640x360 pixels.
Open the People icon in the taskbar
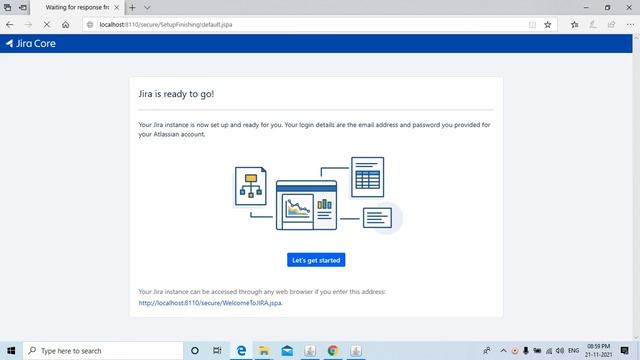(487, 351)
